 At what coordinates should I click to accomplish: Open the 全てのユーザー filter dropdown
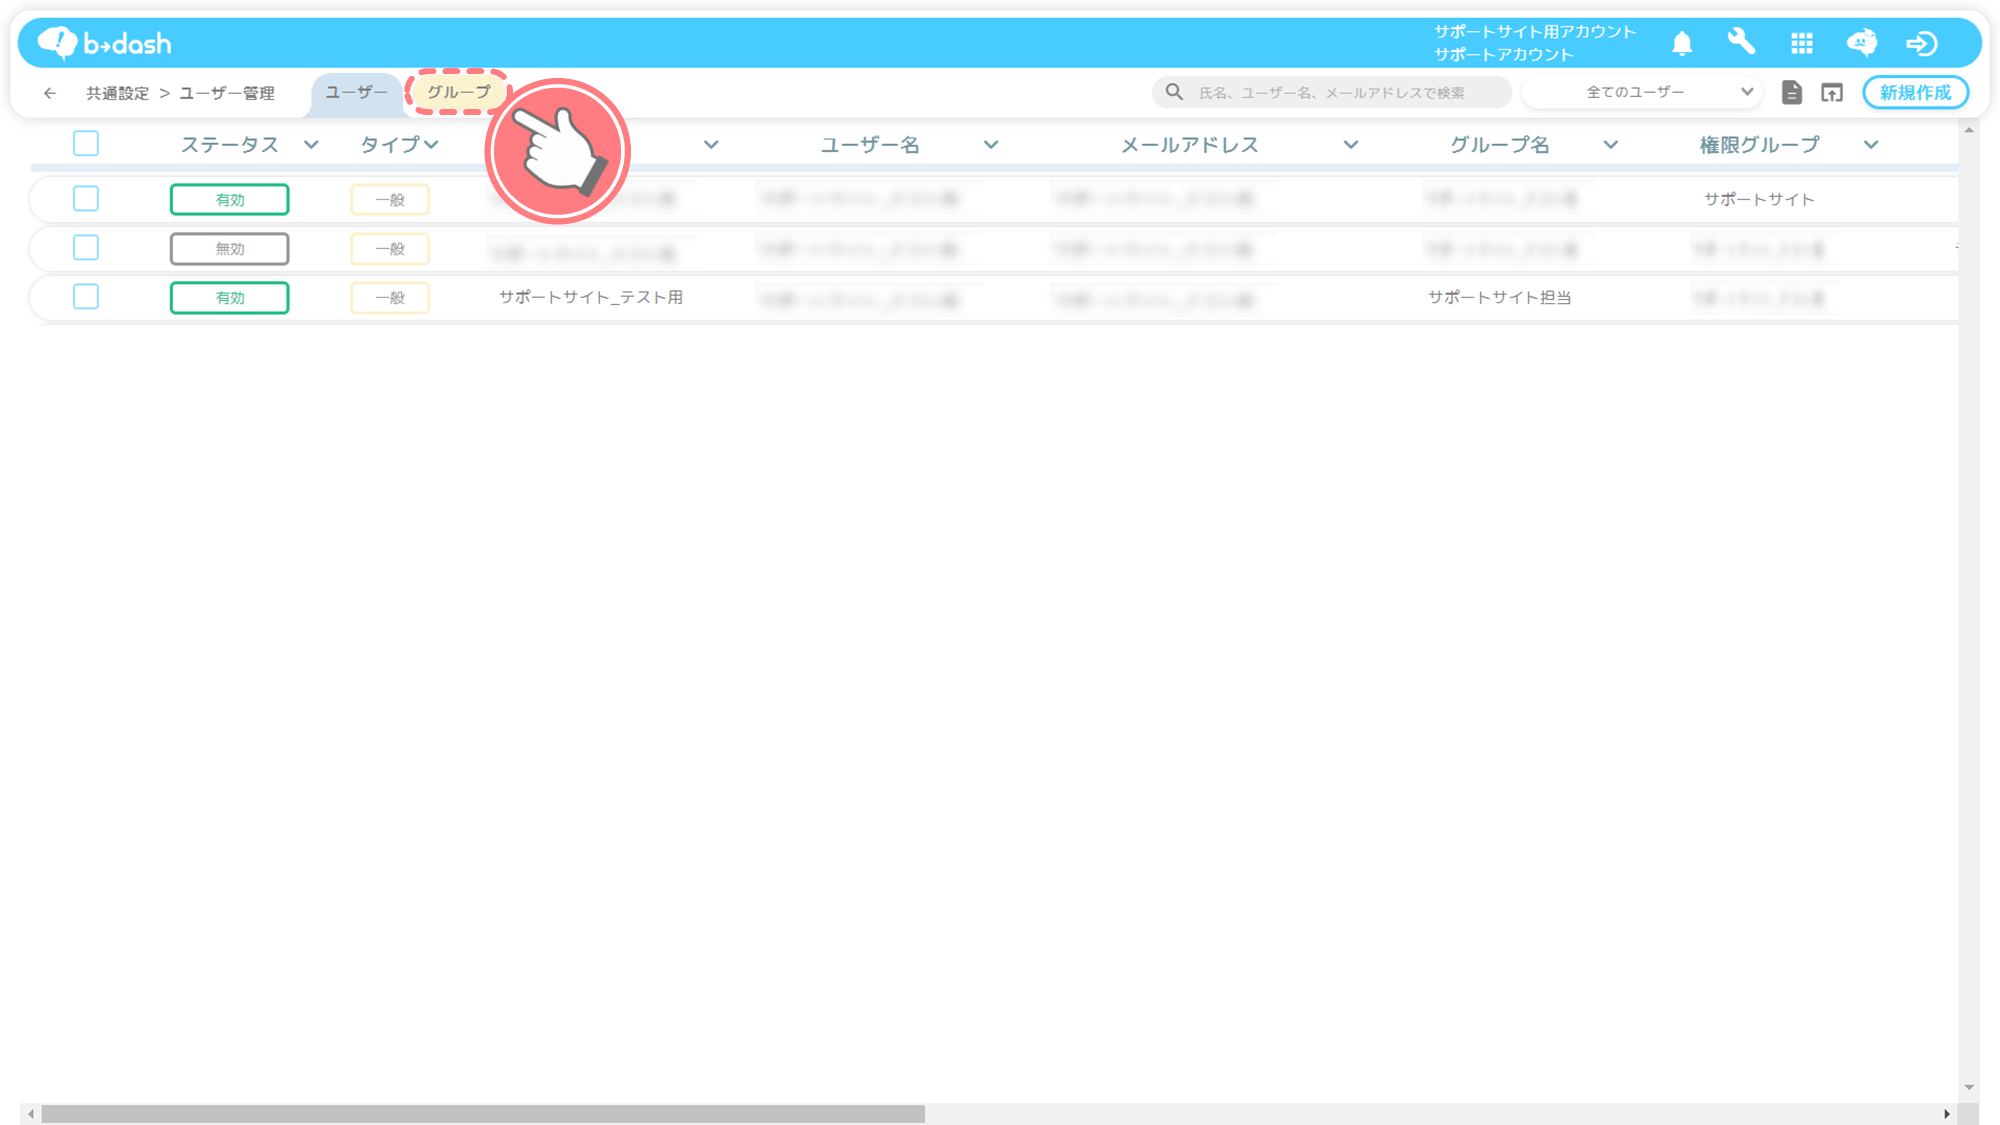click(1640, 92)
